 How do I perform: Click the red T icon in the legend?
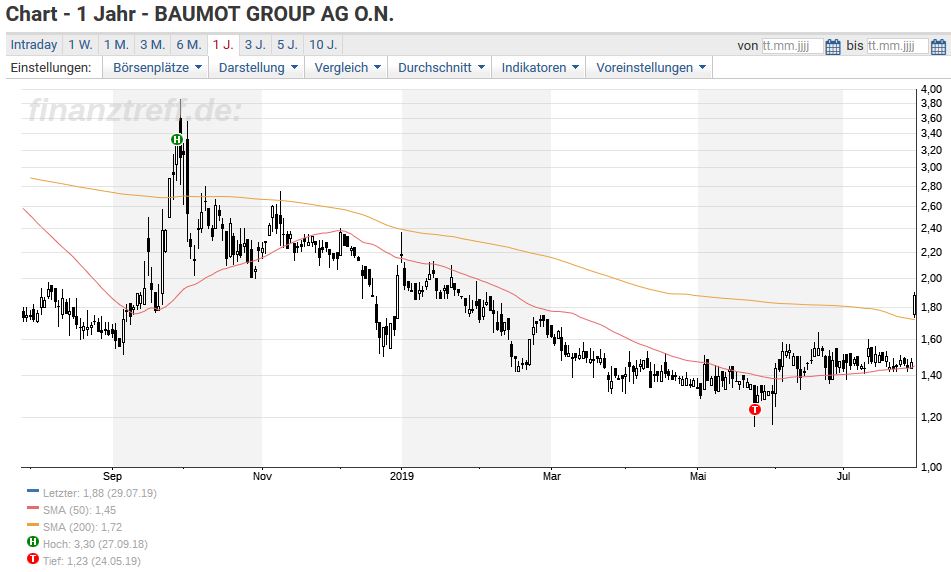[33, 559]
